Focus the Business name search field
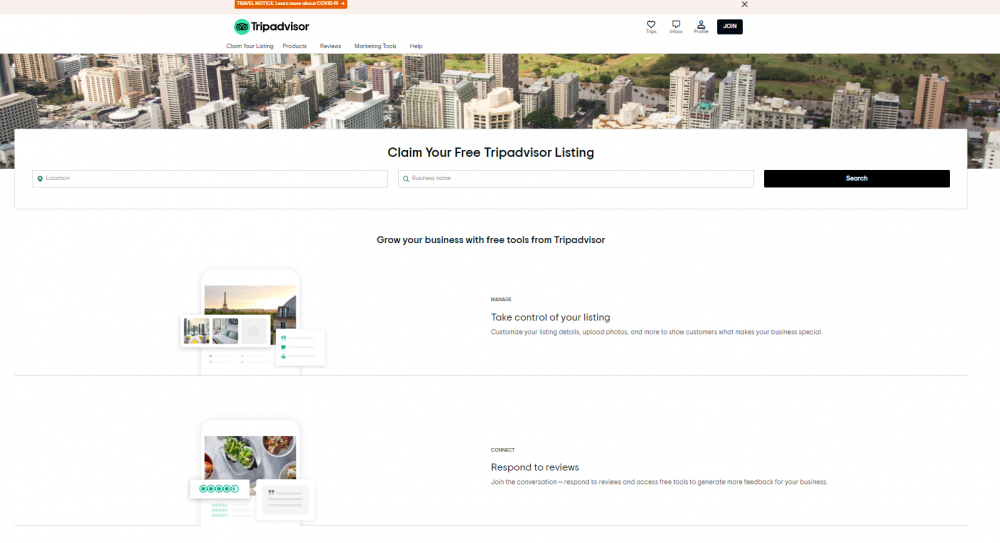Screen dimensions: 1000x543 576,179
